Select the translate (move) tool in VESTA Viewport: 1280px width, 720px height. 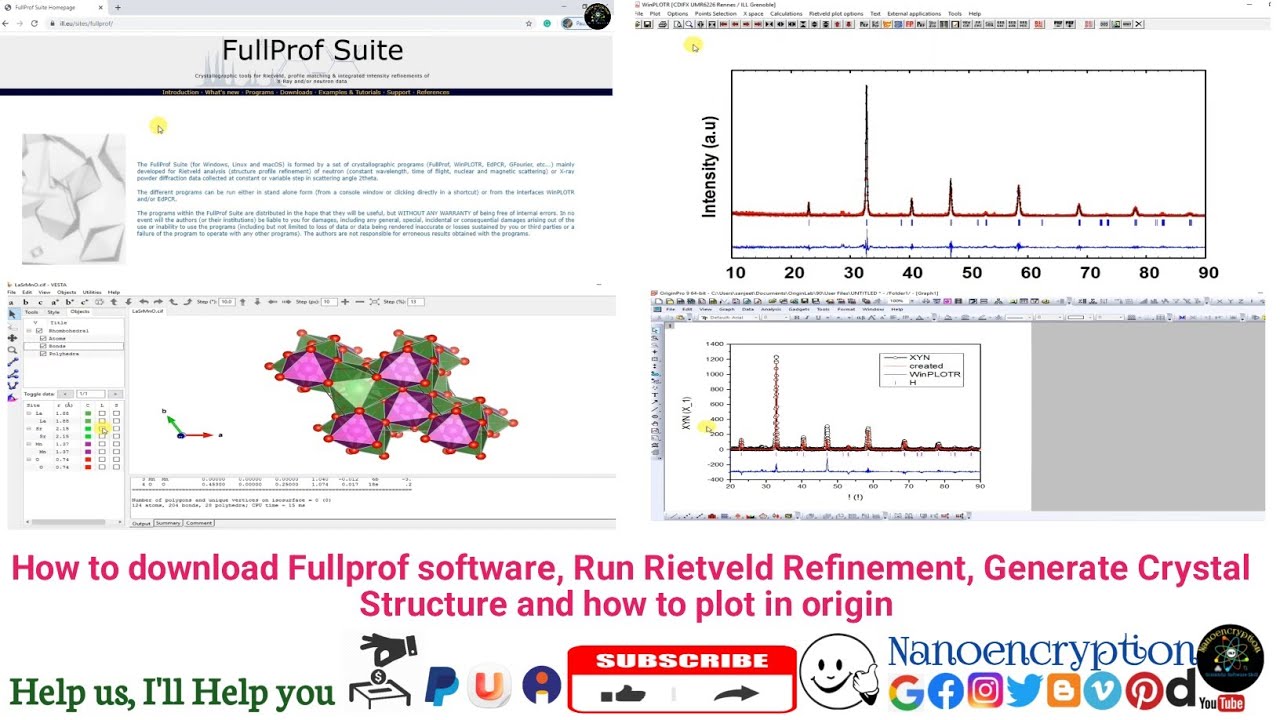click(x=12, y=338)
